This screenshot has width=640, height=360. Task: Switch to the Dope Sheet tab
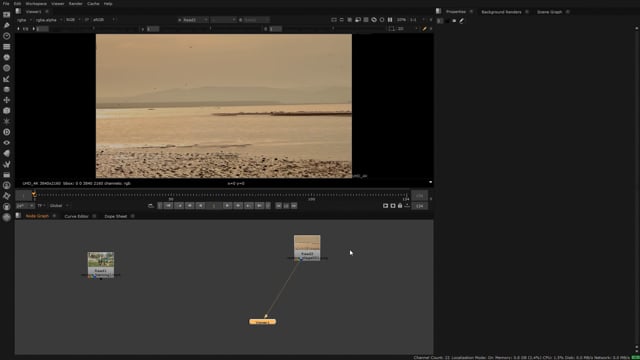tap(116, 216)
